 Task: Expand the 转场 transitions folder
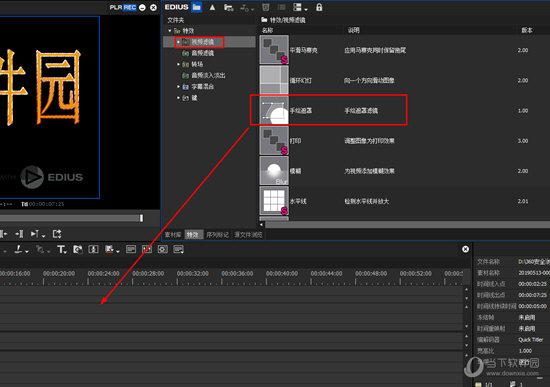pos(179,64)
